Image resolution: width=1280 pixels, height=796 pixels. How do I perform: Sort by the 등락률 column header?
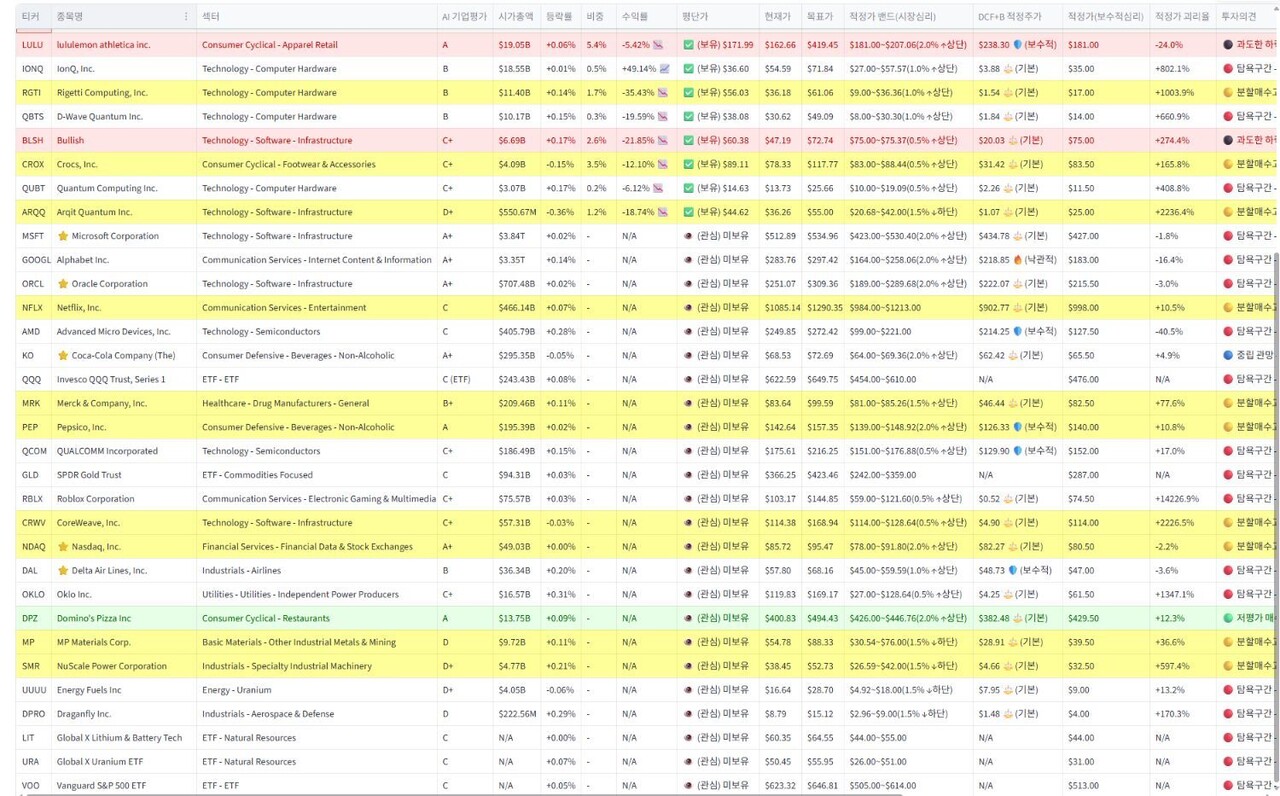[x=558, y=17]
